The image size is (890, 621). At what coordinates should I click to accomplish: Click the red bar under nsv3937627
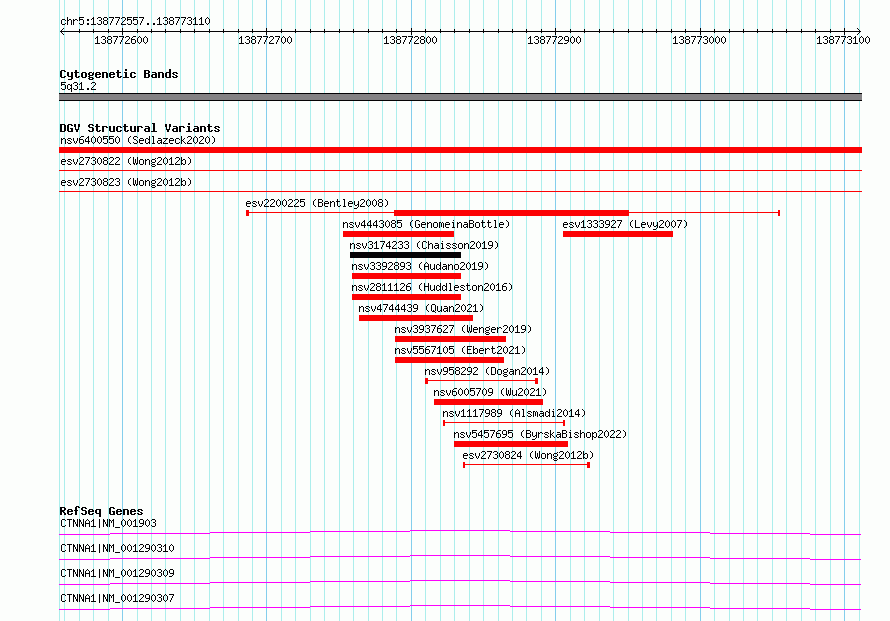451,339
